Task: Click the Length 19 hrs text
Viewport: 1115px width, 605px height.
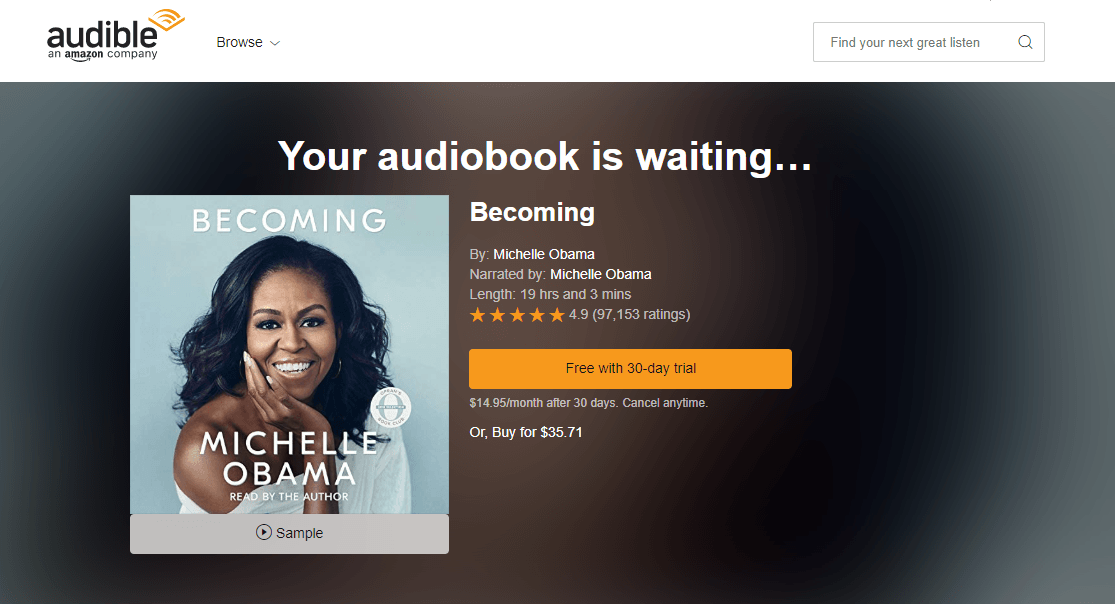Action: coord(550,294)
